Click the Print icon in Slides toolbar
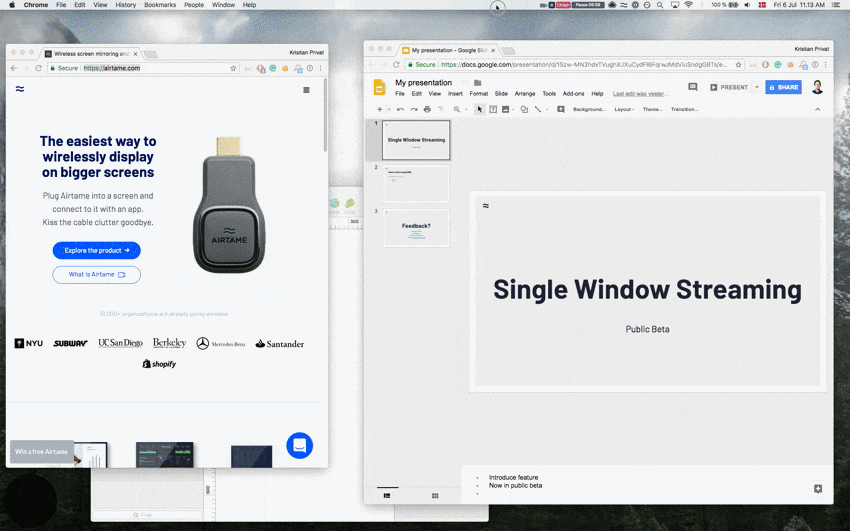 point(427,109)
